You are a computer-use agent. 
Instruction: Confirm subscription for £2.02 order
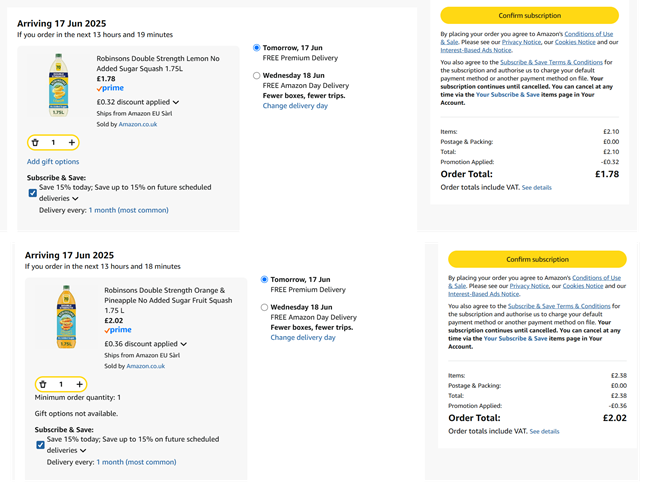tap(537, 259)
